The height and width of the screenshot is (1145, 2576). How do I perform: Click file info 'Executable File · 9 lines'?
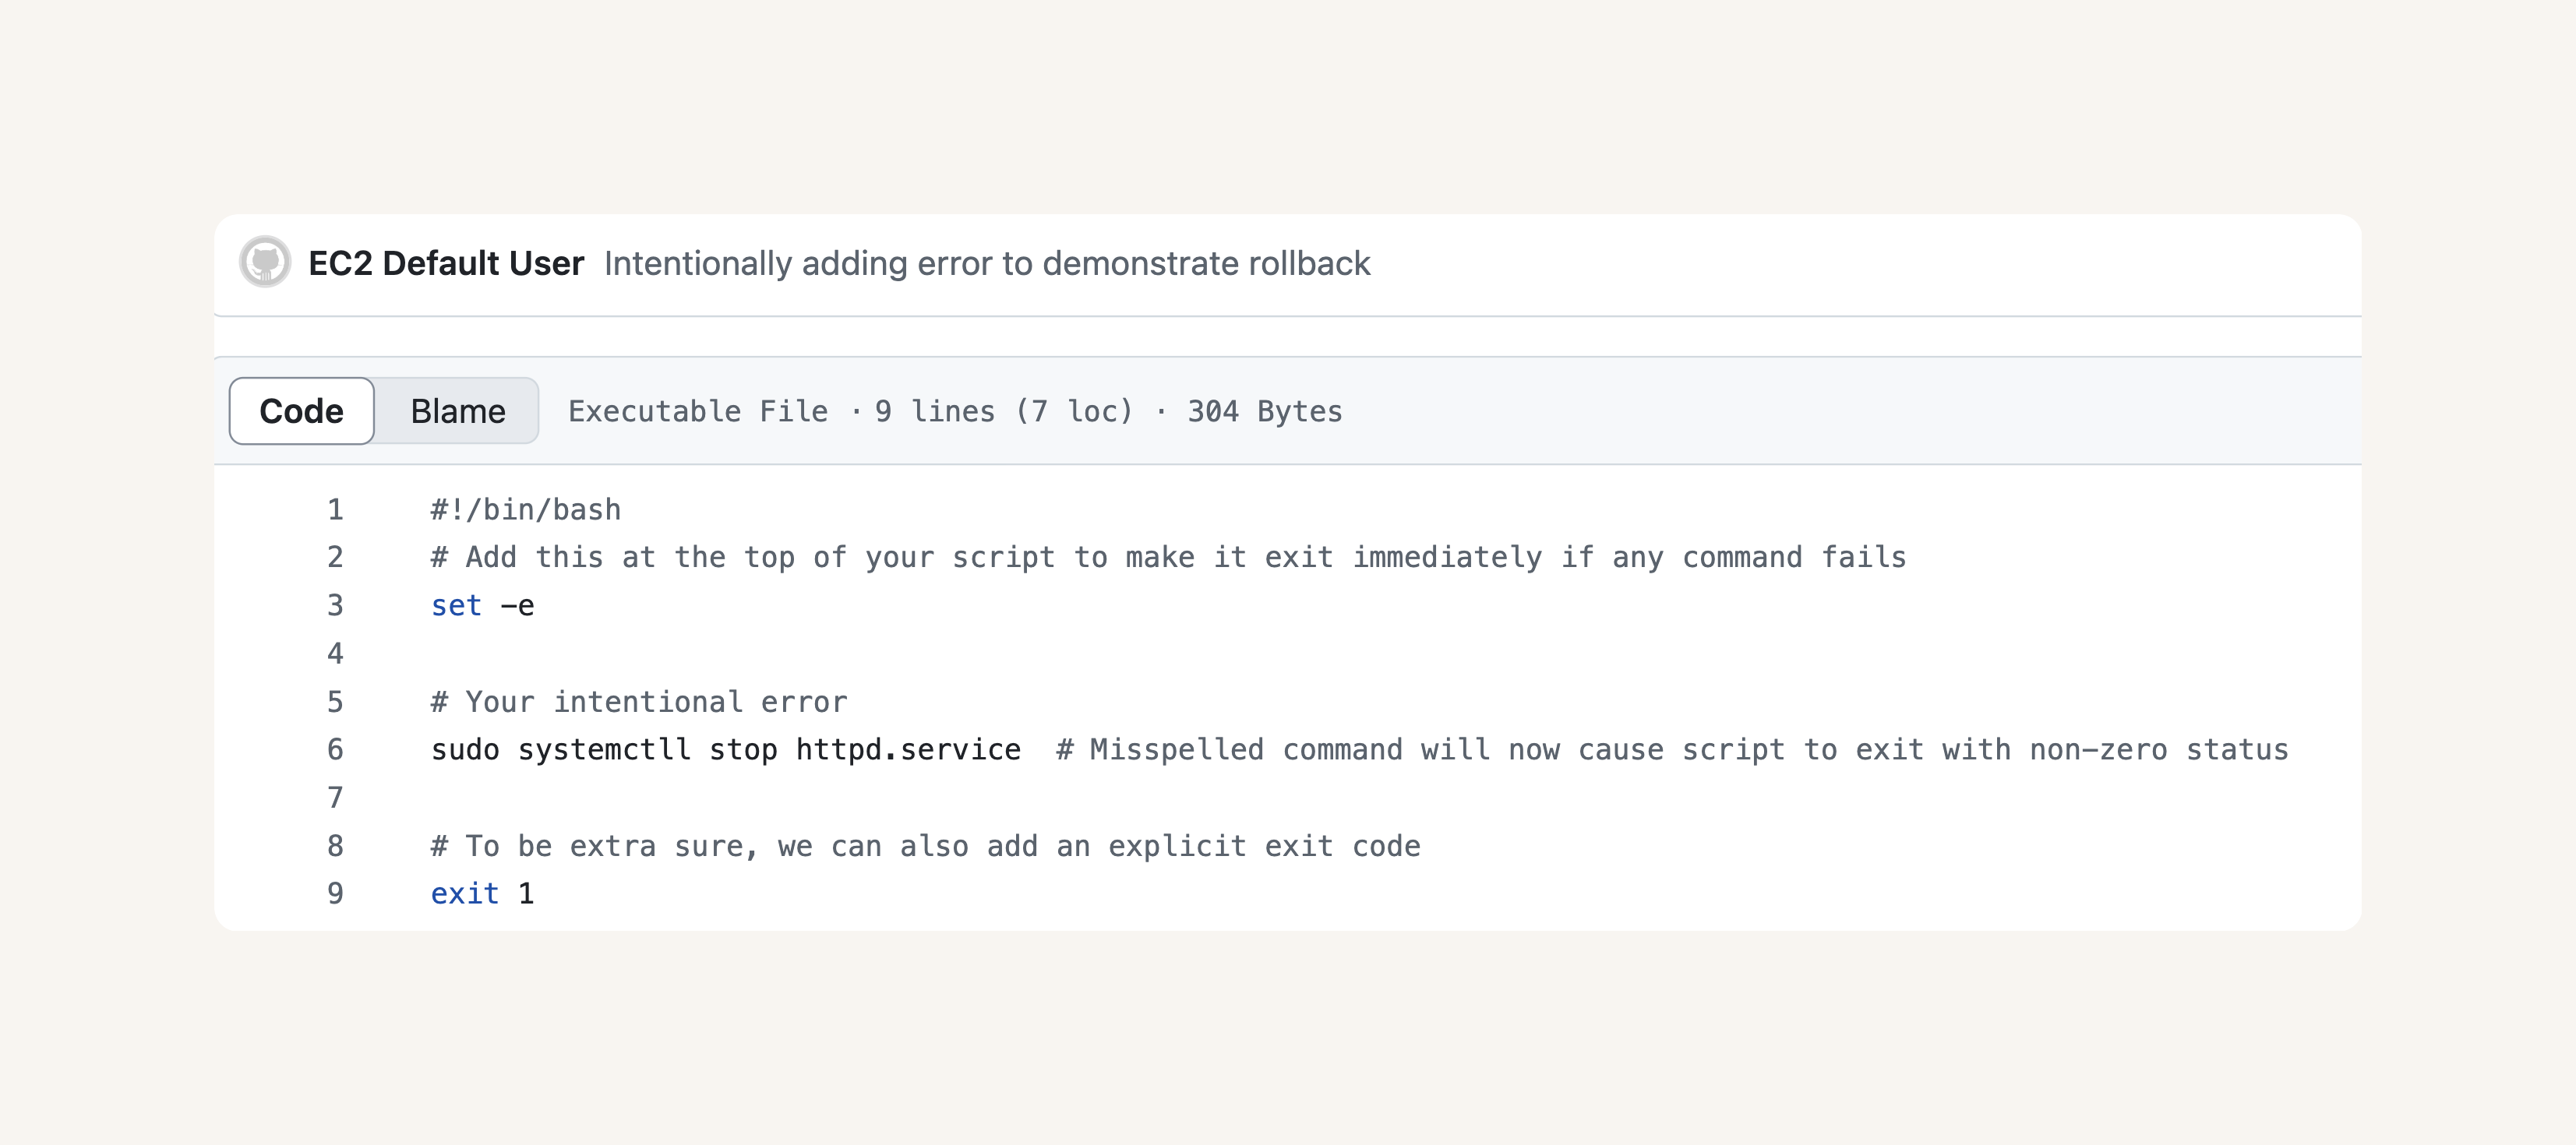(x=782, y=411)
